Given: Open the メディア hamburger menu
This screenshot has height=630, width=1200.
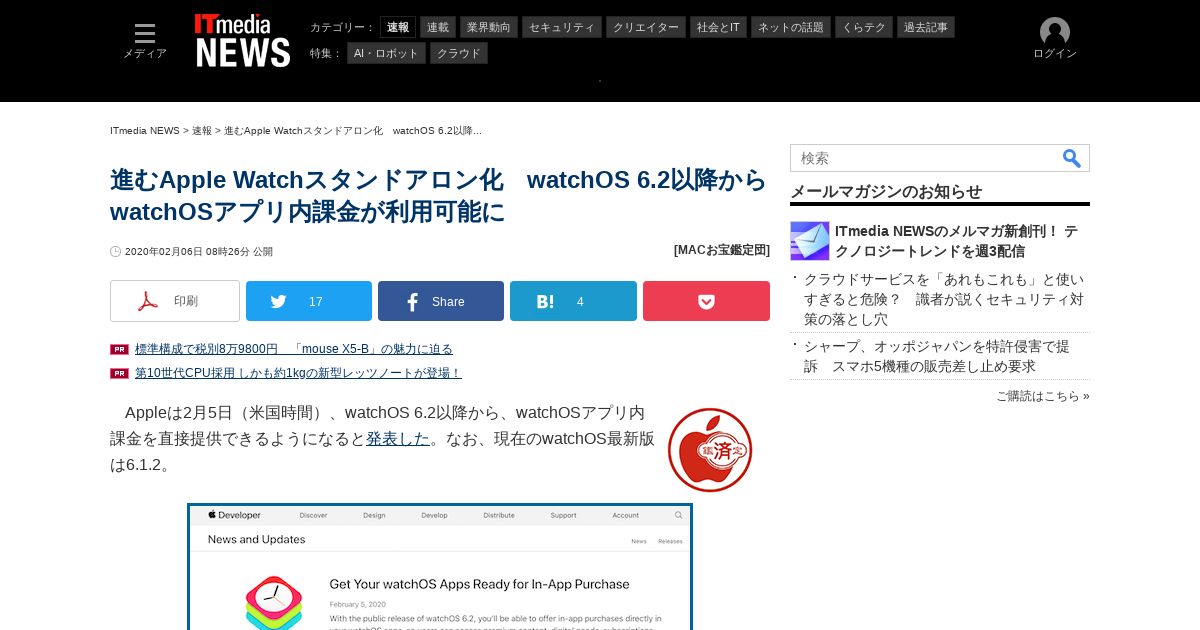Looking at the screenshot, I should [x=145, y=41].
